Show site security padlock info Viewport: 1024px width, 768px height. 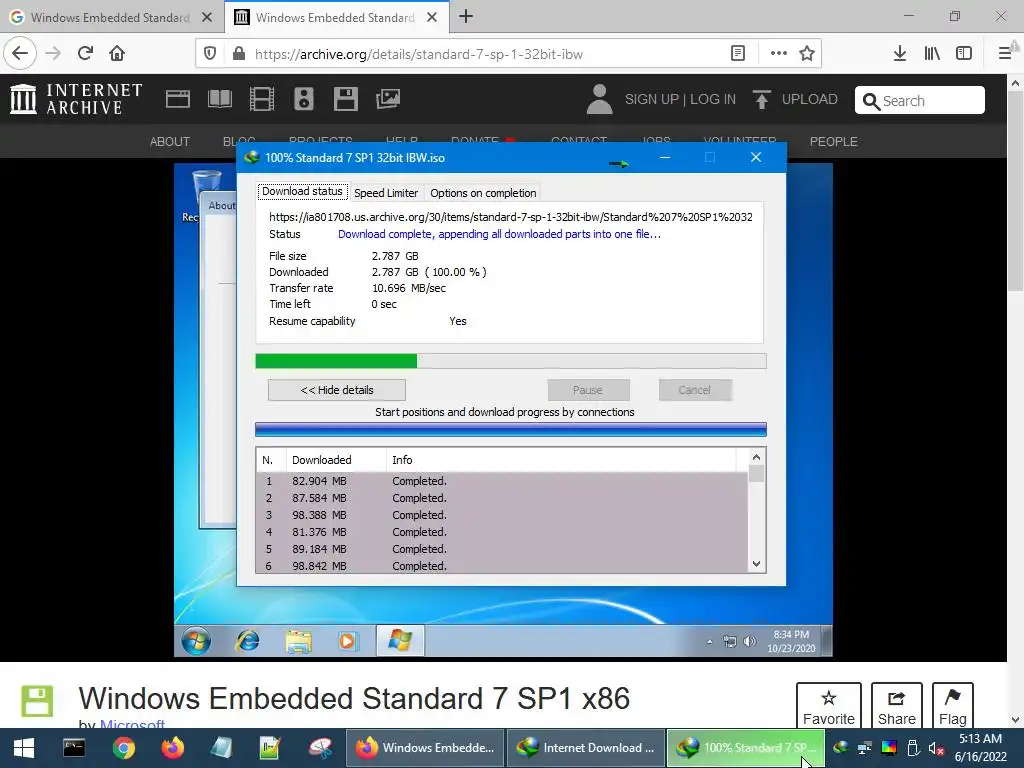(239, 54)
